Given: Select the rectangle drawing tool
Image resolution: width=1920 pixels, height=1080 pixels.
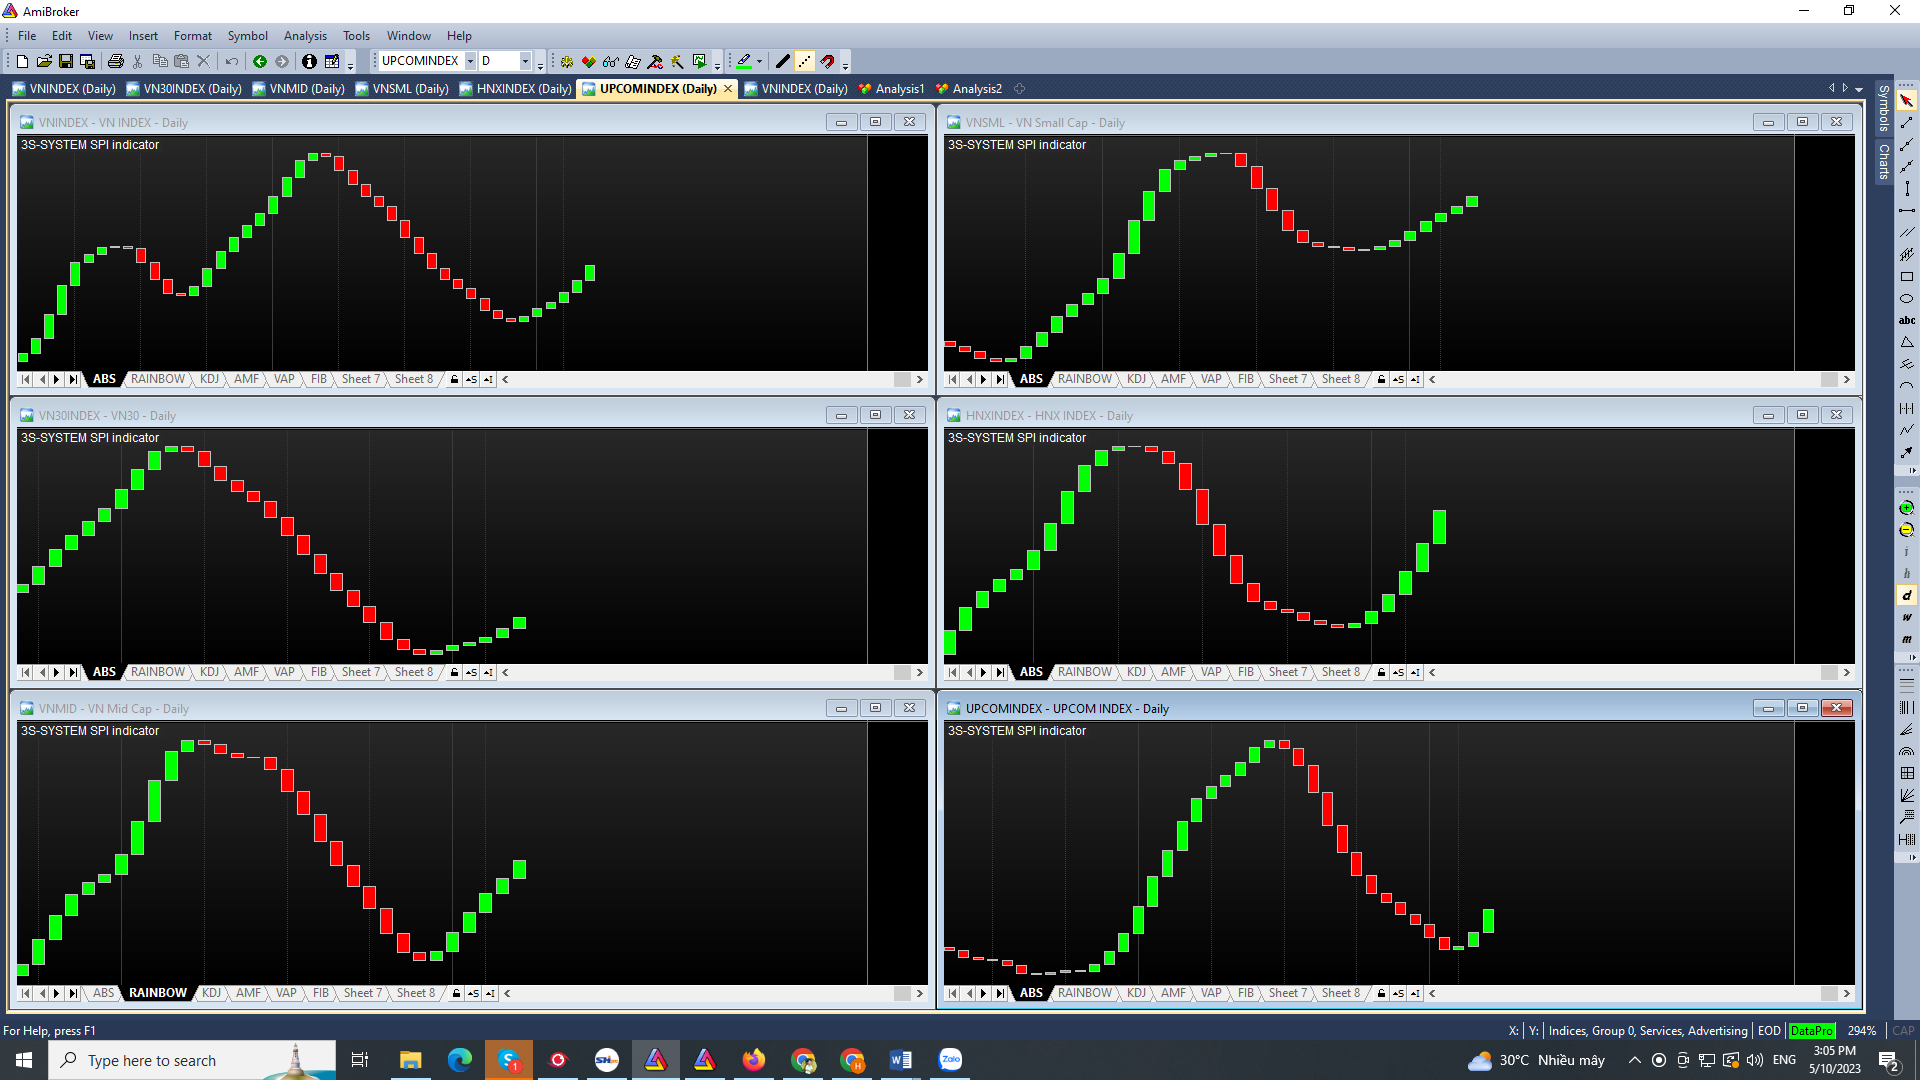Looking at the screenshot, I should click(x=1906, y=277).
